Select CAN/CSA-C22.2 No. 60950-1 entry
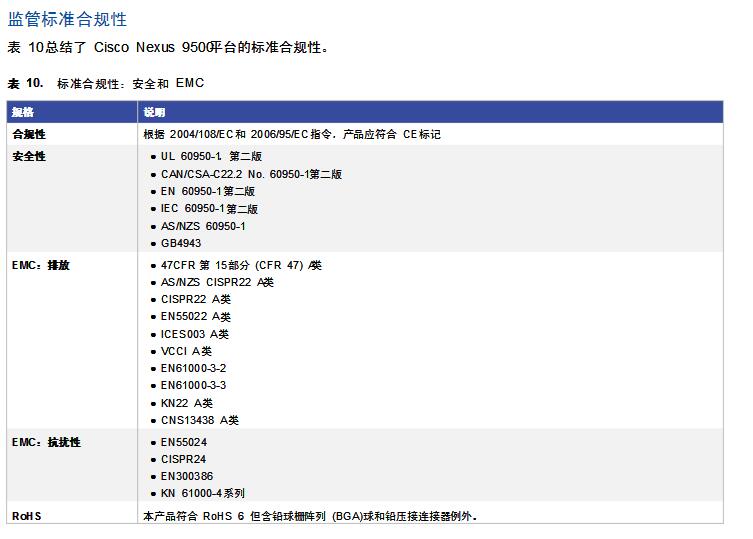 [x=251, y=174]
